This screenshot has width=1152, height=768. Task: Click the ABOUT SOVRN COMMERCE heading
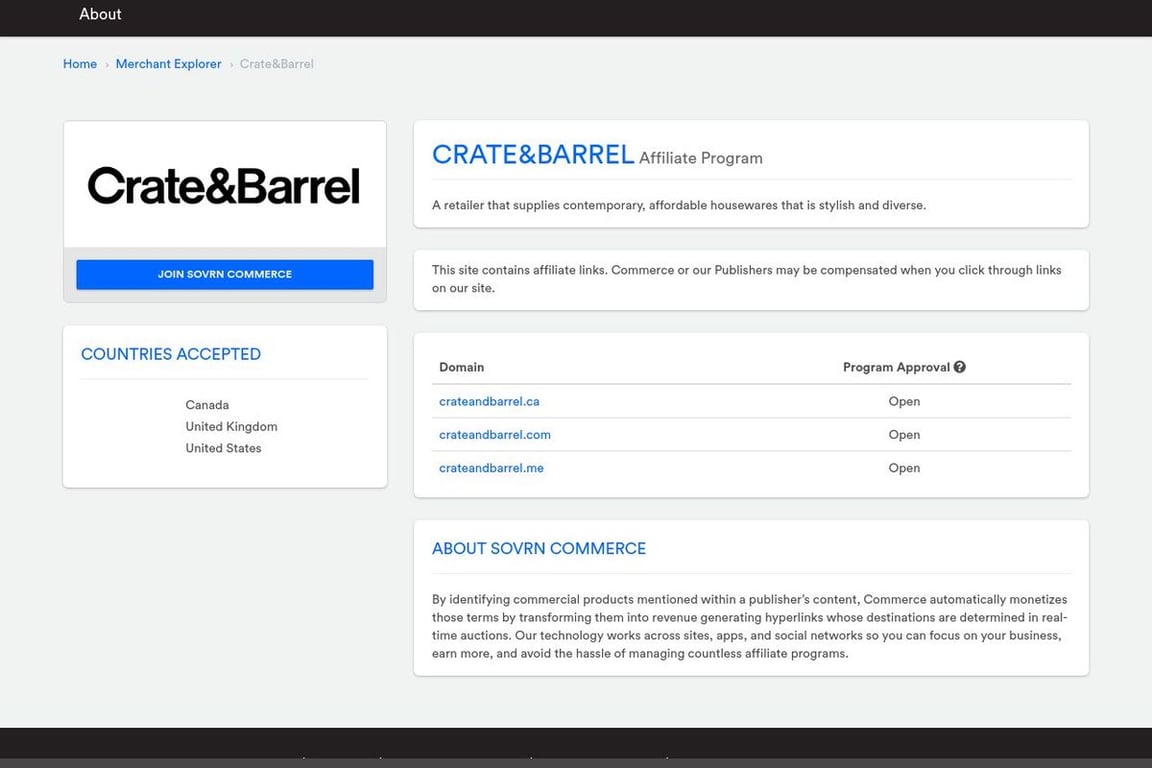(x=539, y=548)
